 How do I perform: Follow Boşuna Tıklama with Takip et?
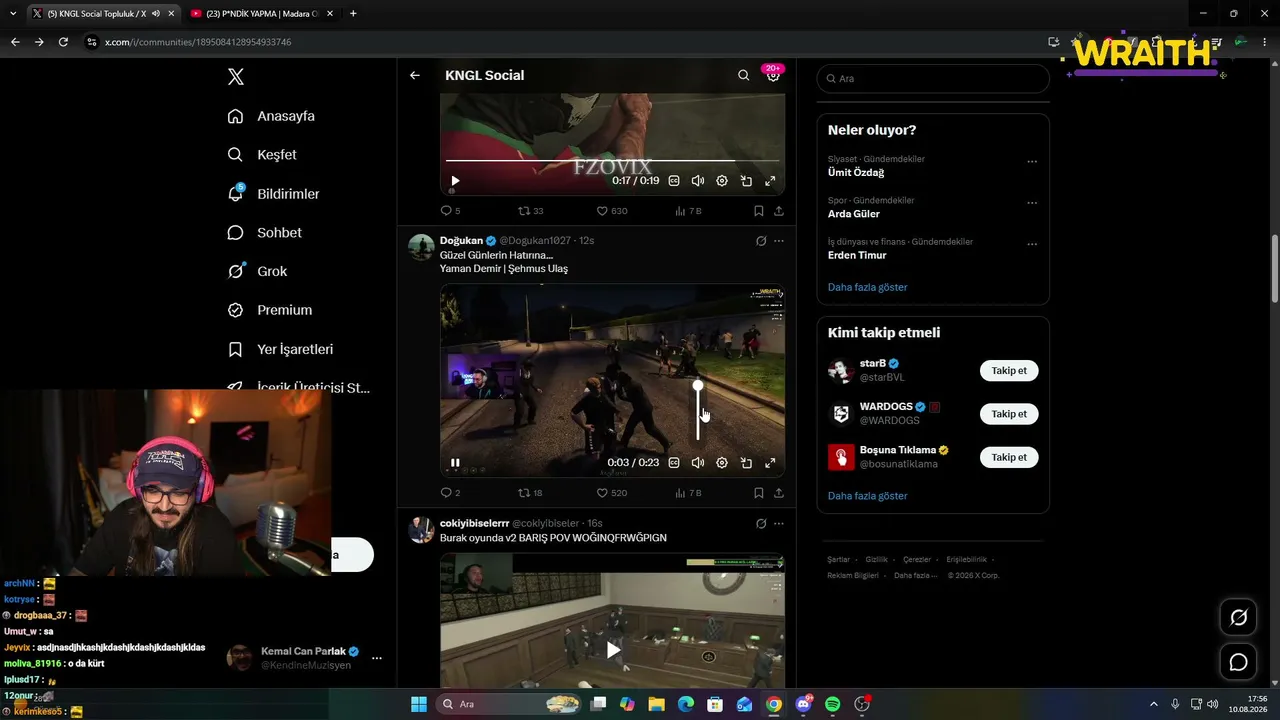pos(1009,457)
